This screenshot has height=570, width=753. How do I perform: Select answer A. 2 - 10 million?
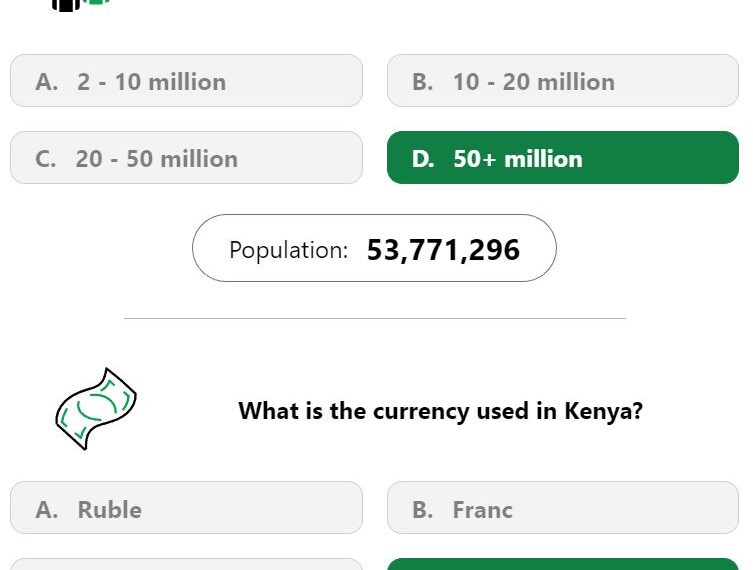[x=186, y=81]
